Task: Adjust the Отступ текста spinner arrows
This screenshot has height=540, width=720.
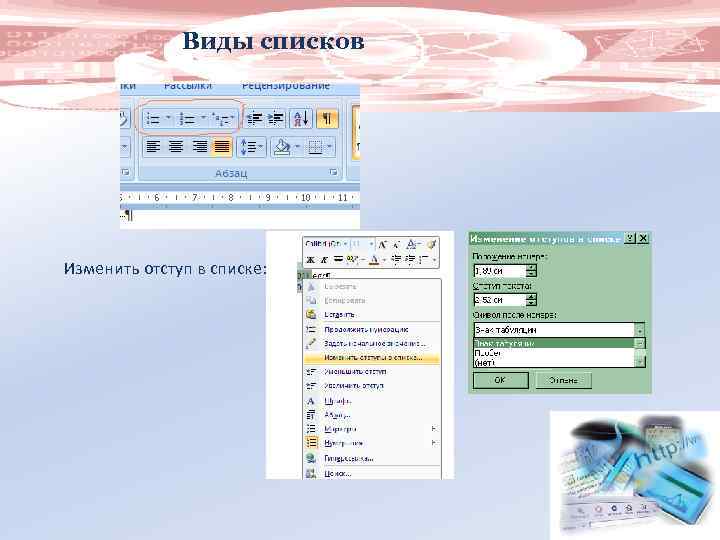Action: coord(531,300)
